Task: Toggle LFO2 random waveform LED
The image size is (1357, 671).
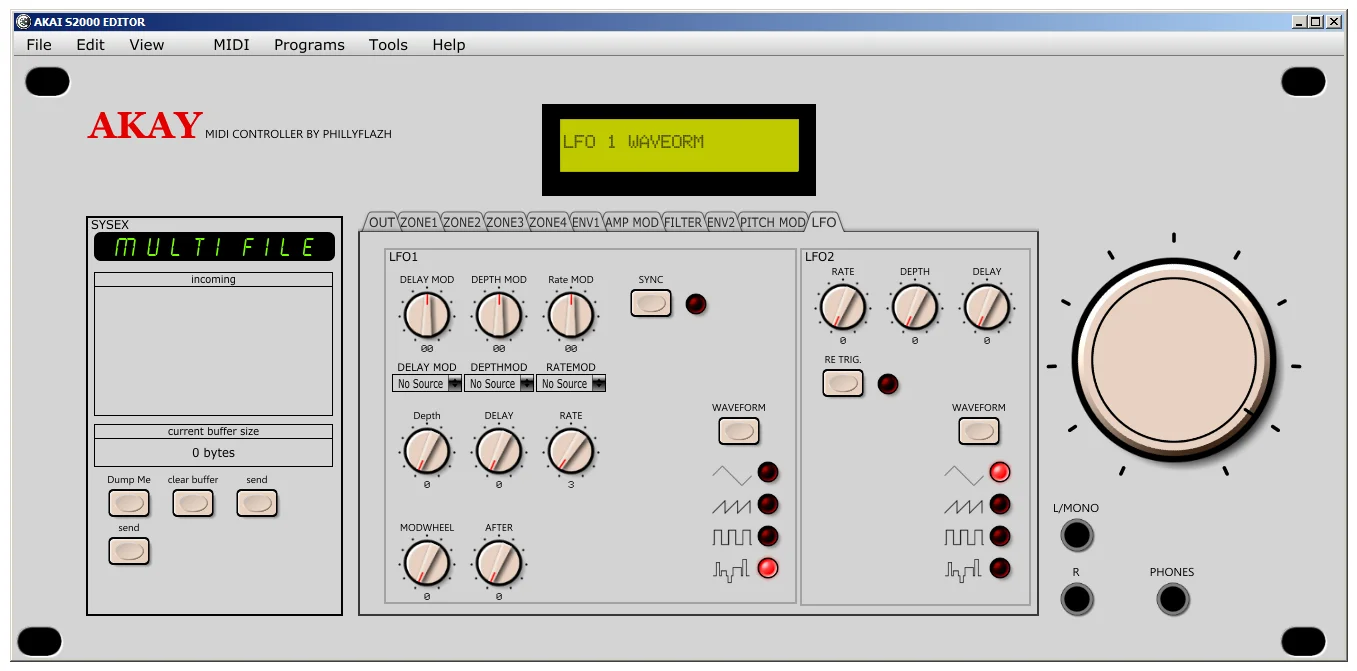Action: 1000,568
